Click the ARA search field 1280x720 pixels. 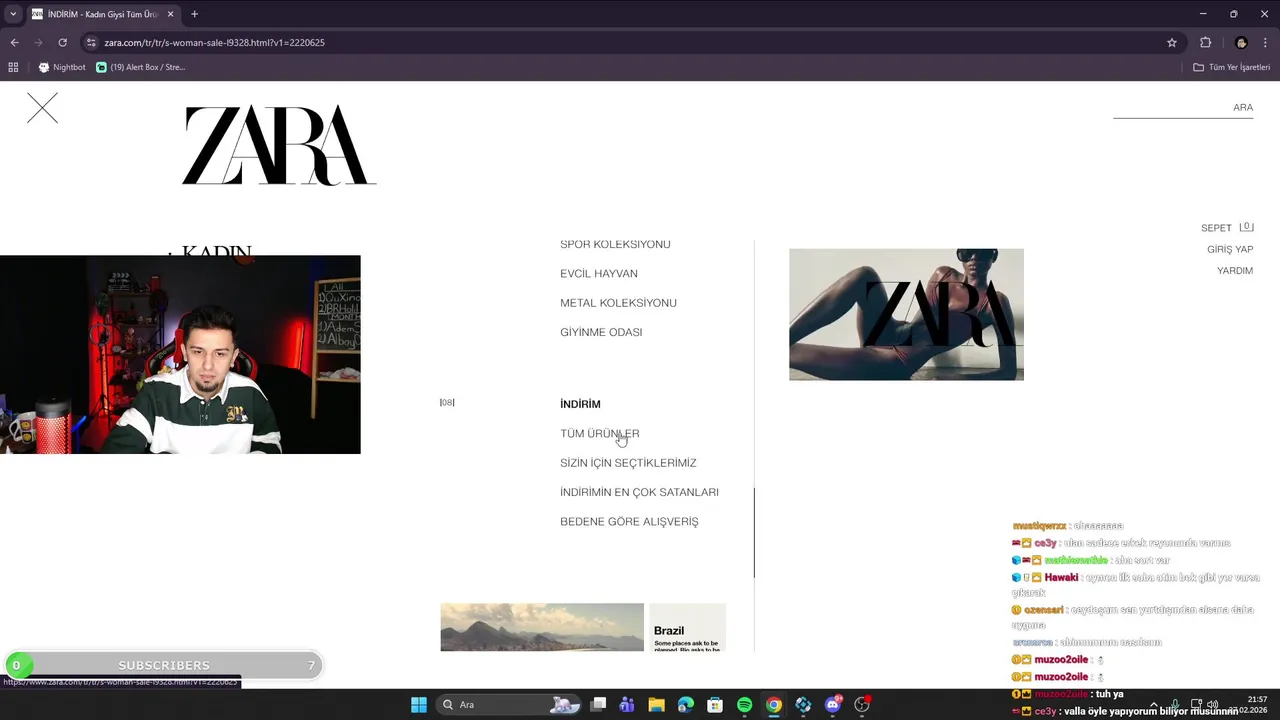[x=1183, y=108]
